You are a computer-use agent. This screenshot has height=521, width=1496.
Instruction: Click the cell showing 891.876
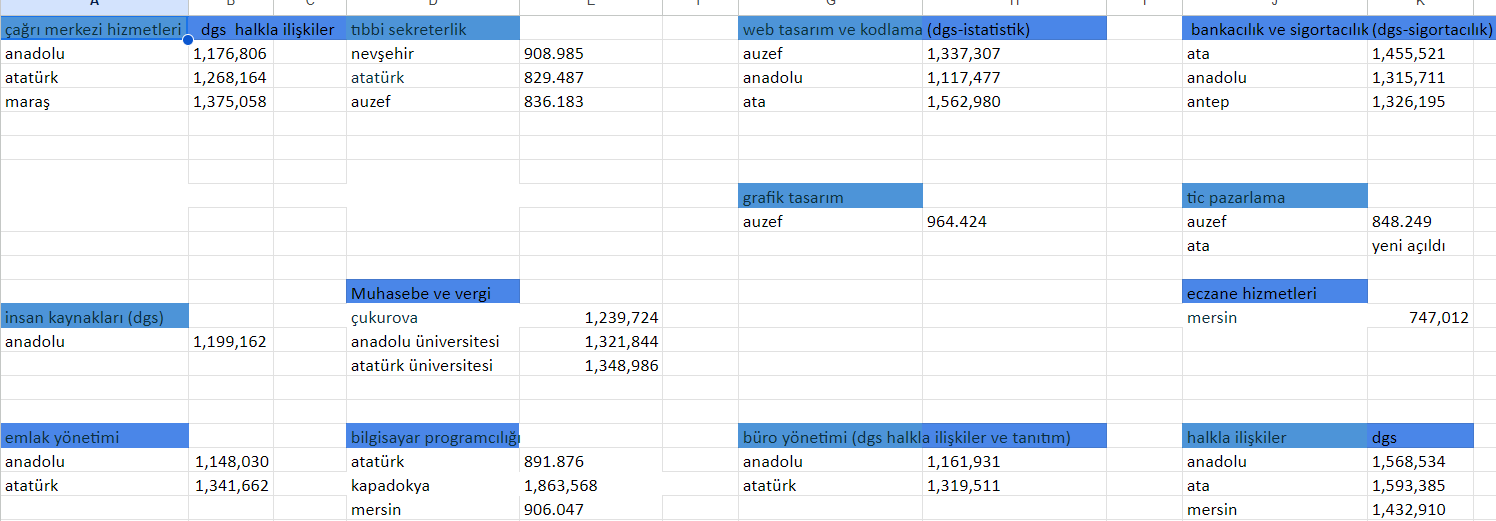(x=590, y=461)
